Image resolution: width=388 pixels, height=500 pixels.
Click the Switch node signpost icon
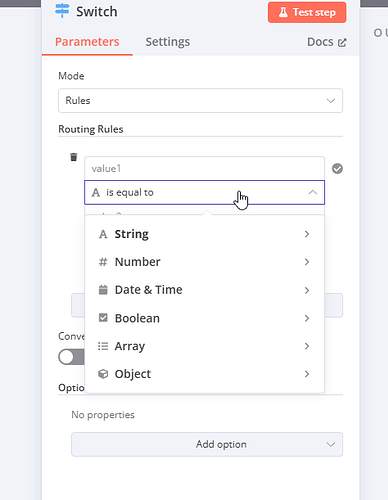(62, 11)
